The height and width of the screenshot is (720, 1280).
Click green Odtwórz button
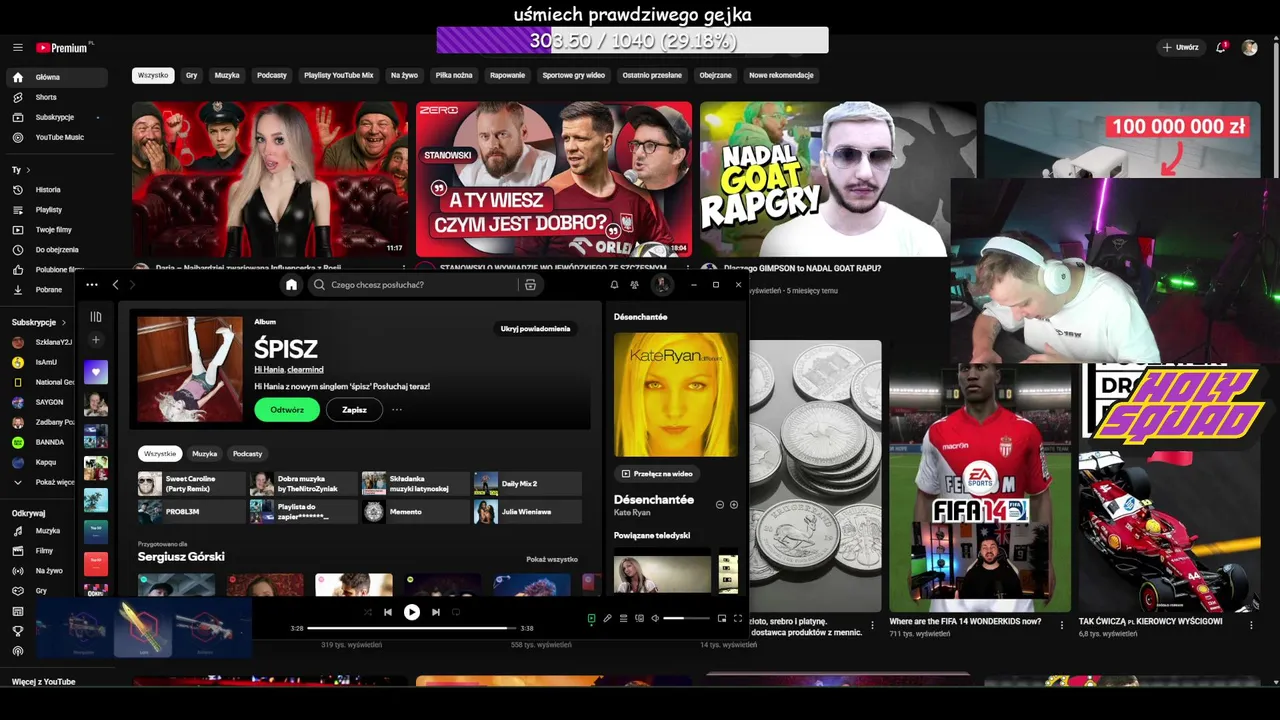click(x=287, y=409)
